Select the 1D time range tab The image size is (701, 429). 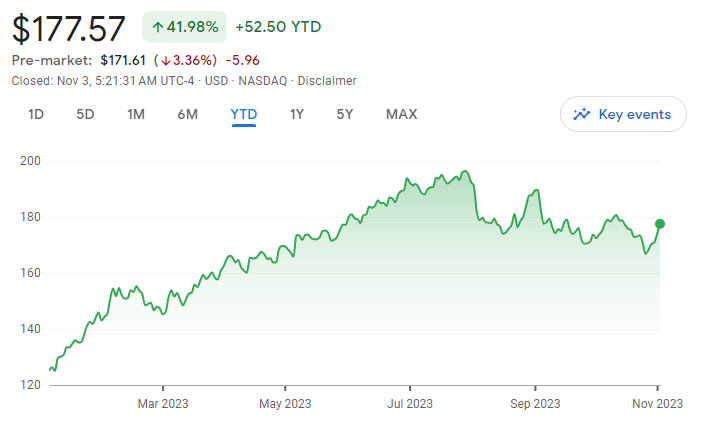pyautogui.click(x=36, y=114)
